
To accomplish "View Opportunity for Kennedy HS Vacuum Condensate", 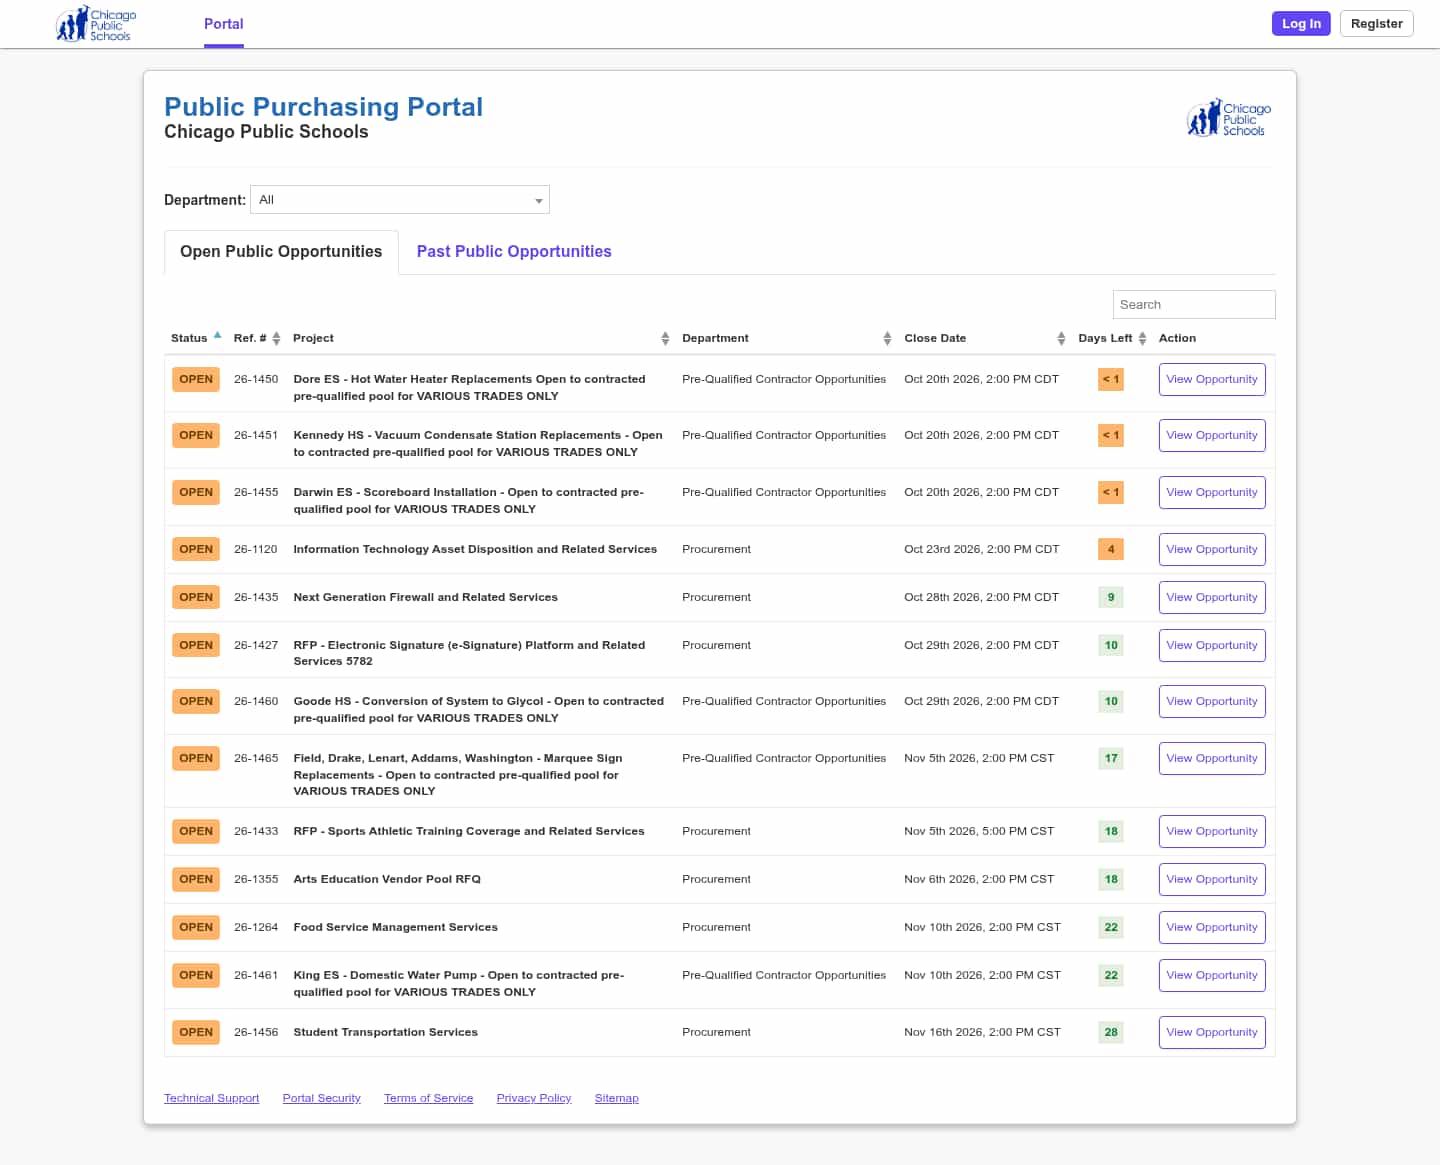I will click(x=1212, y=436).
